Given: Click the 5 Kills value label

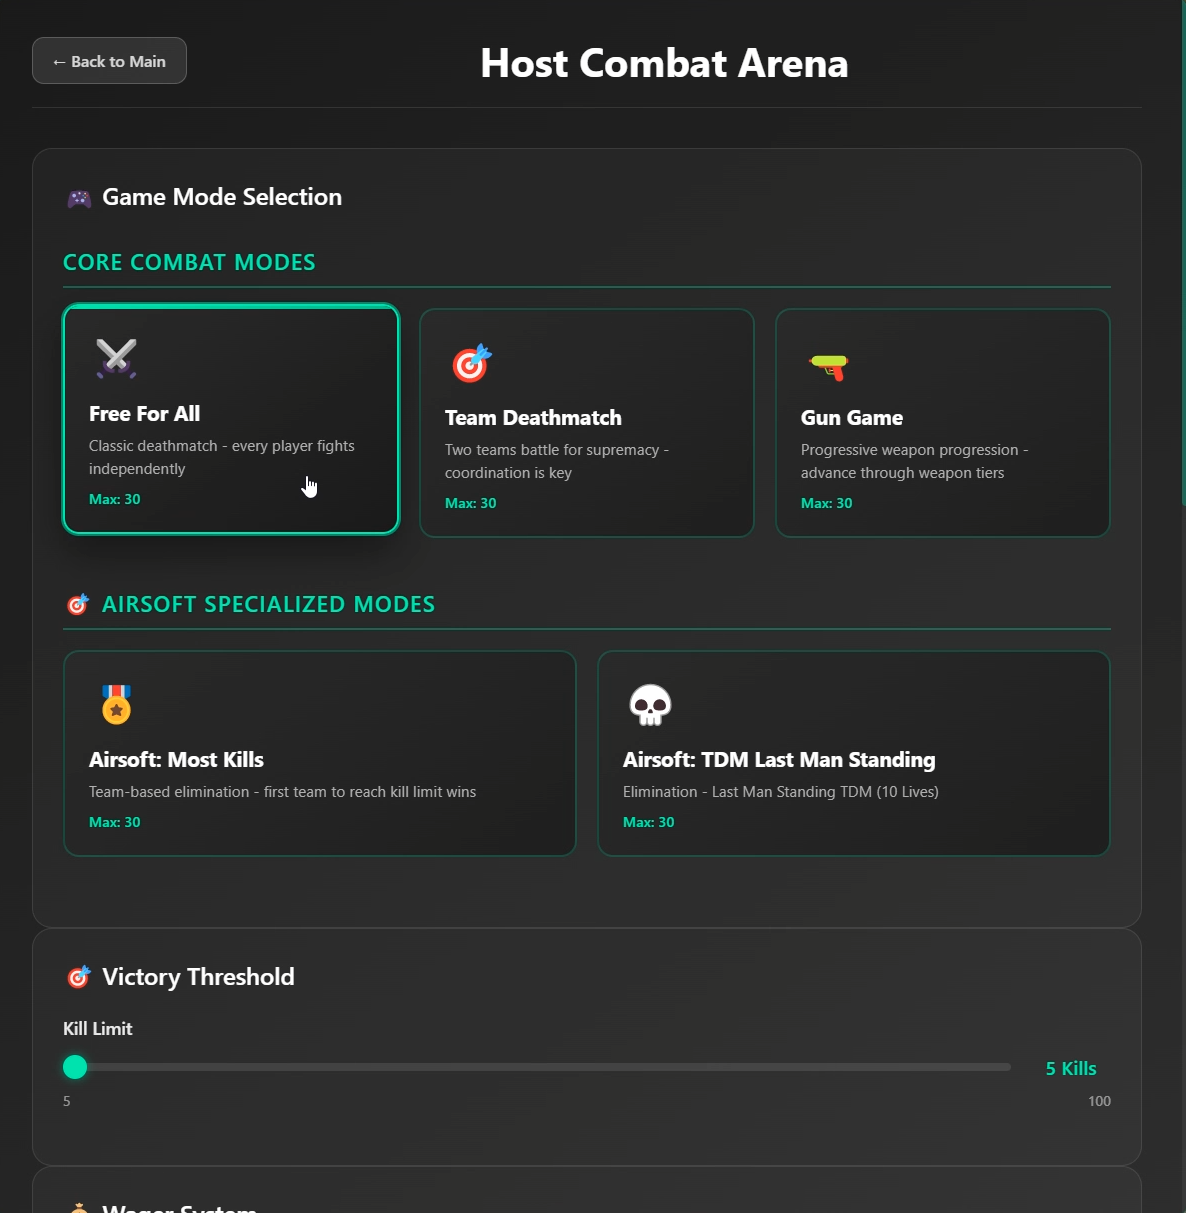Looking at the screenshot, I should coord(1071,1068).
